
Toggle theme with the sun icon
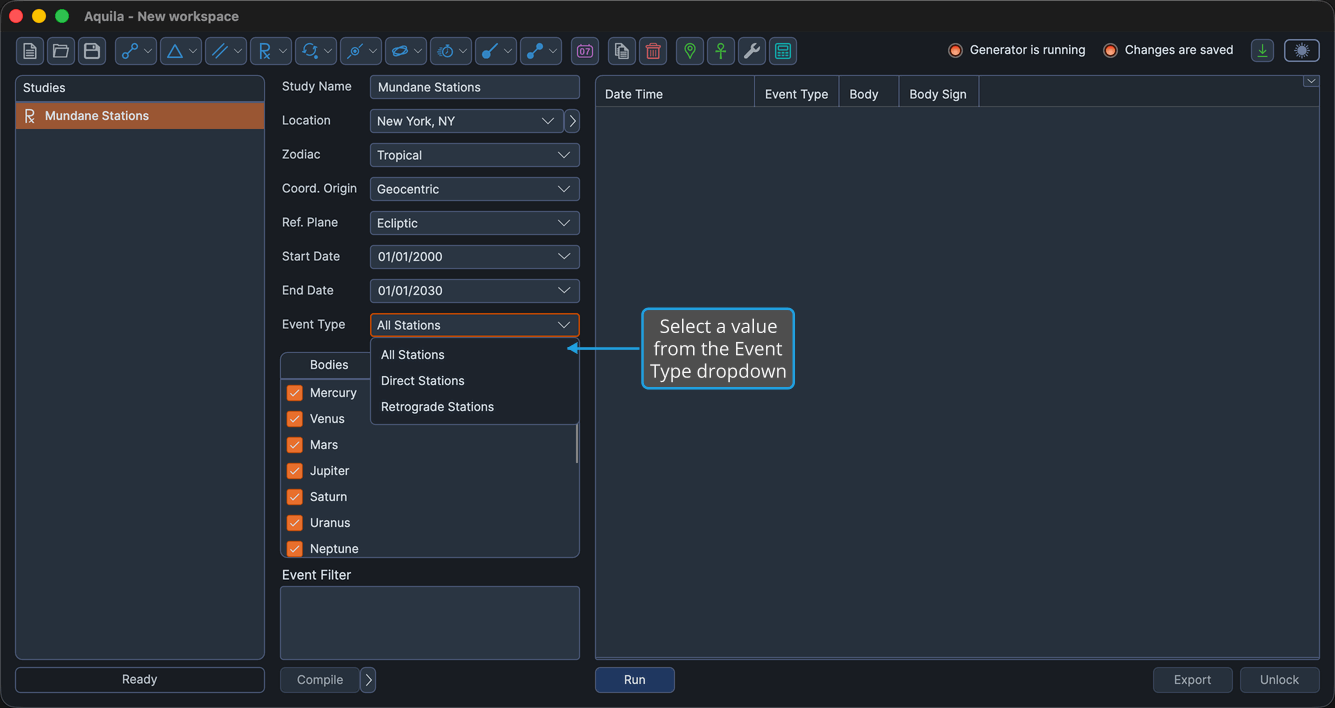1302,50
